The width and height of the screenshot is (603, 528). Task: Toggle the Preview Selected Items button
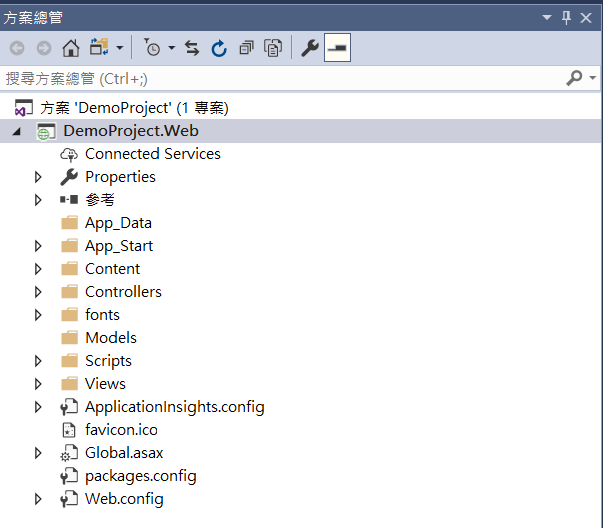[x=337, y=48]
